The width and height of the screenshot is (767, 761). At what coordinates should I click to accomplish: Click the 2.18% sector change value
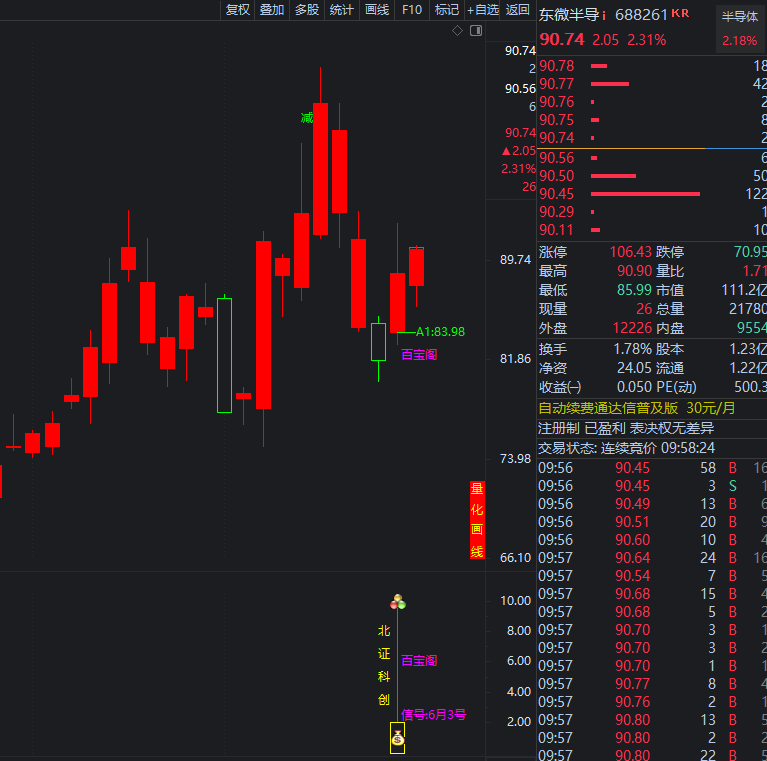pos(739,41)
